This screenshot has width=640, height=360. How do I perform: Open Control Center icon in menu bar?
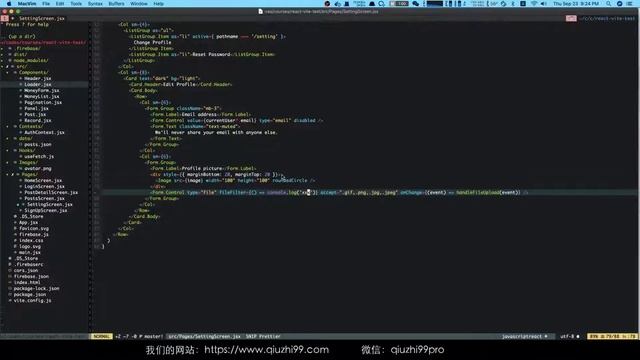pos(629,4)
